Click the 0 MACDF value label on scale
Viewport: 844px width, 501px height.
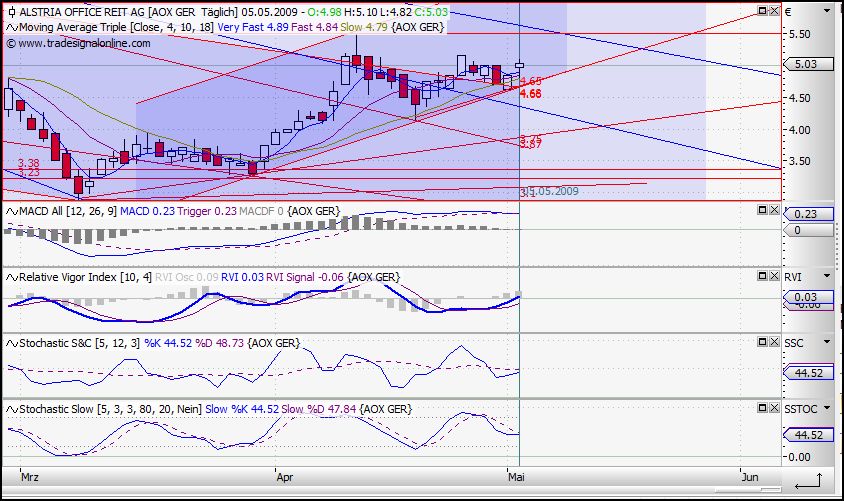807,230
